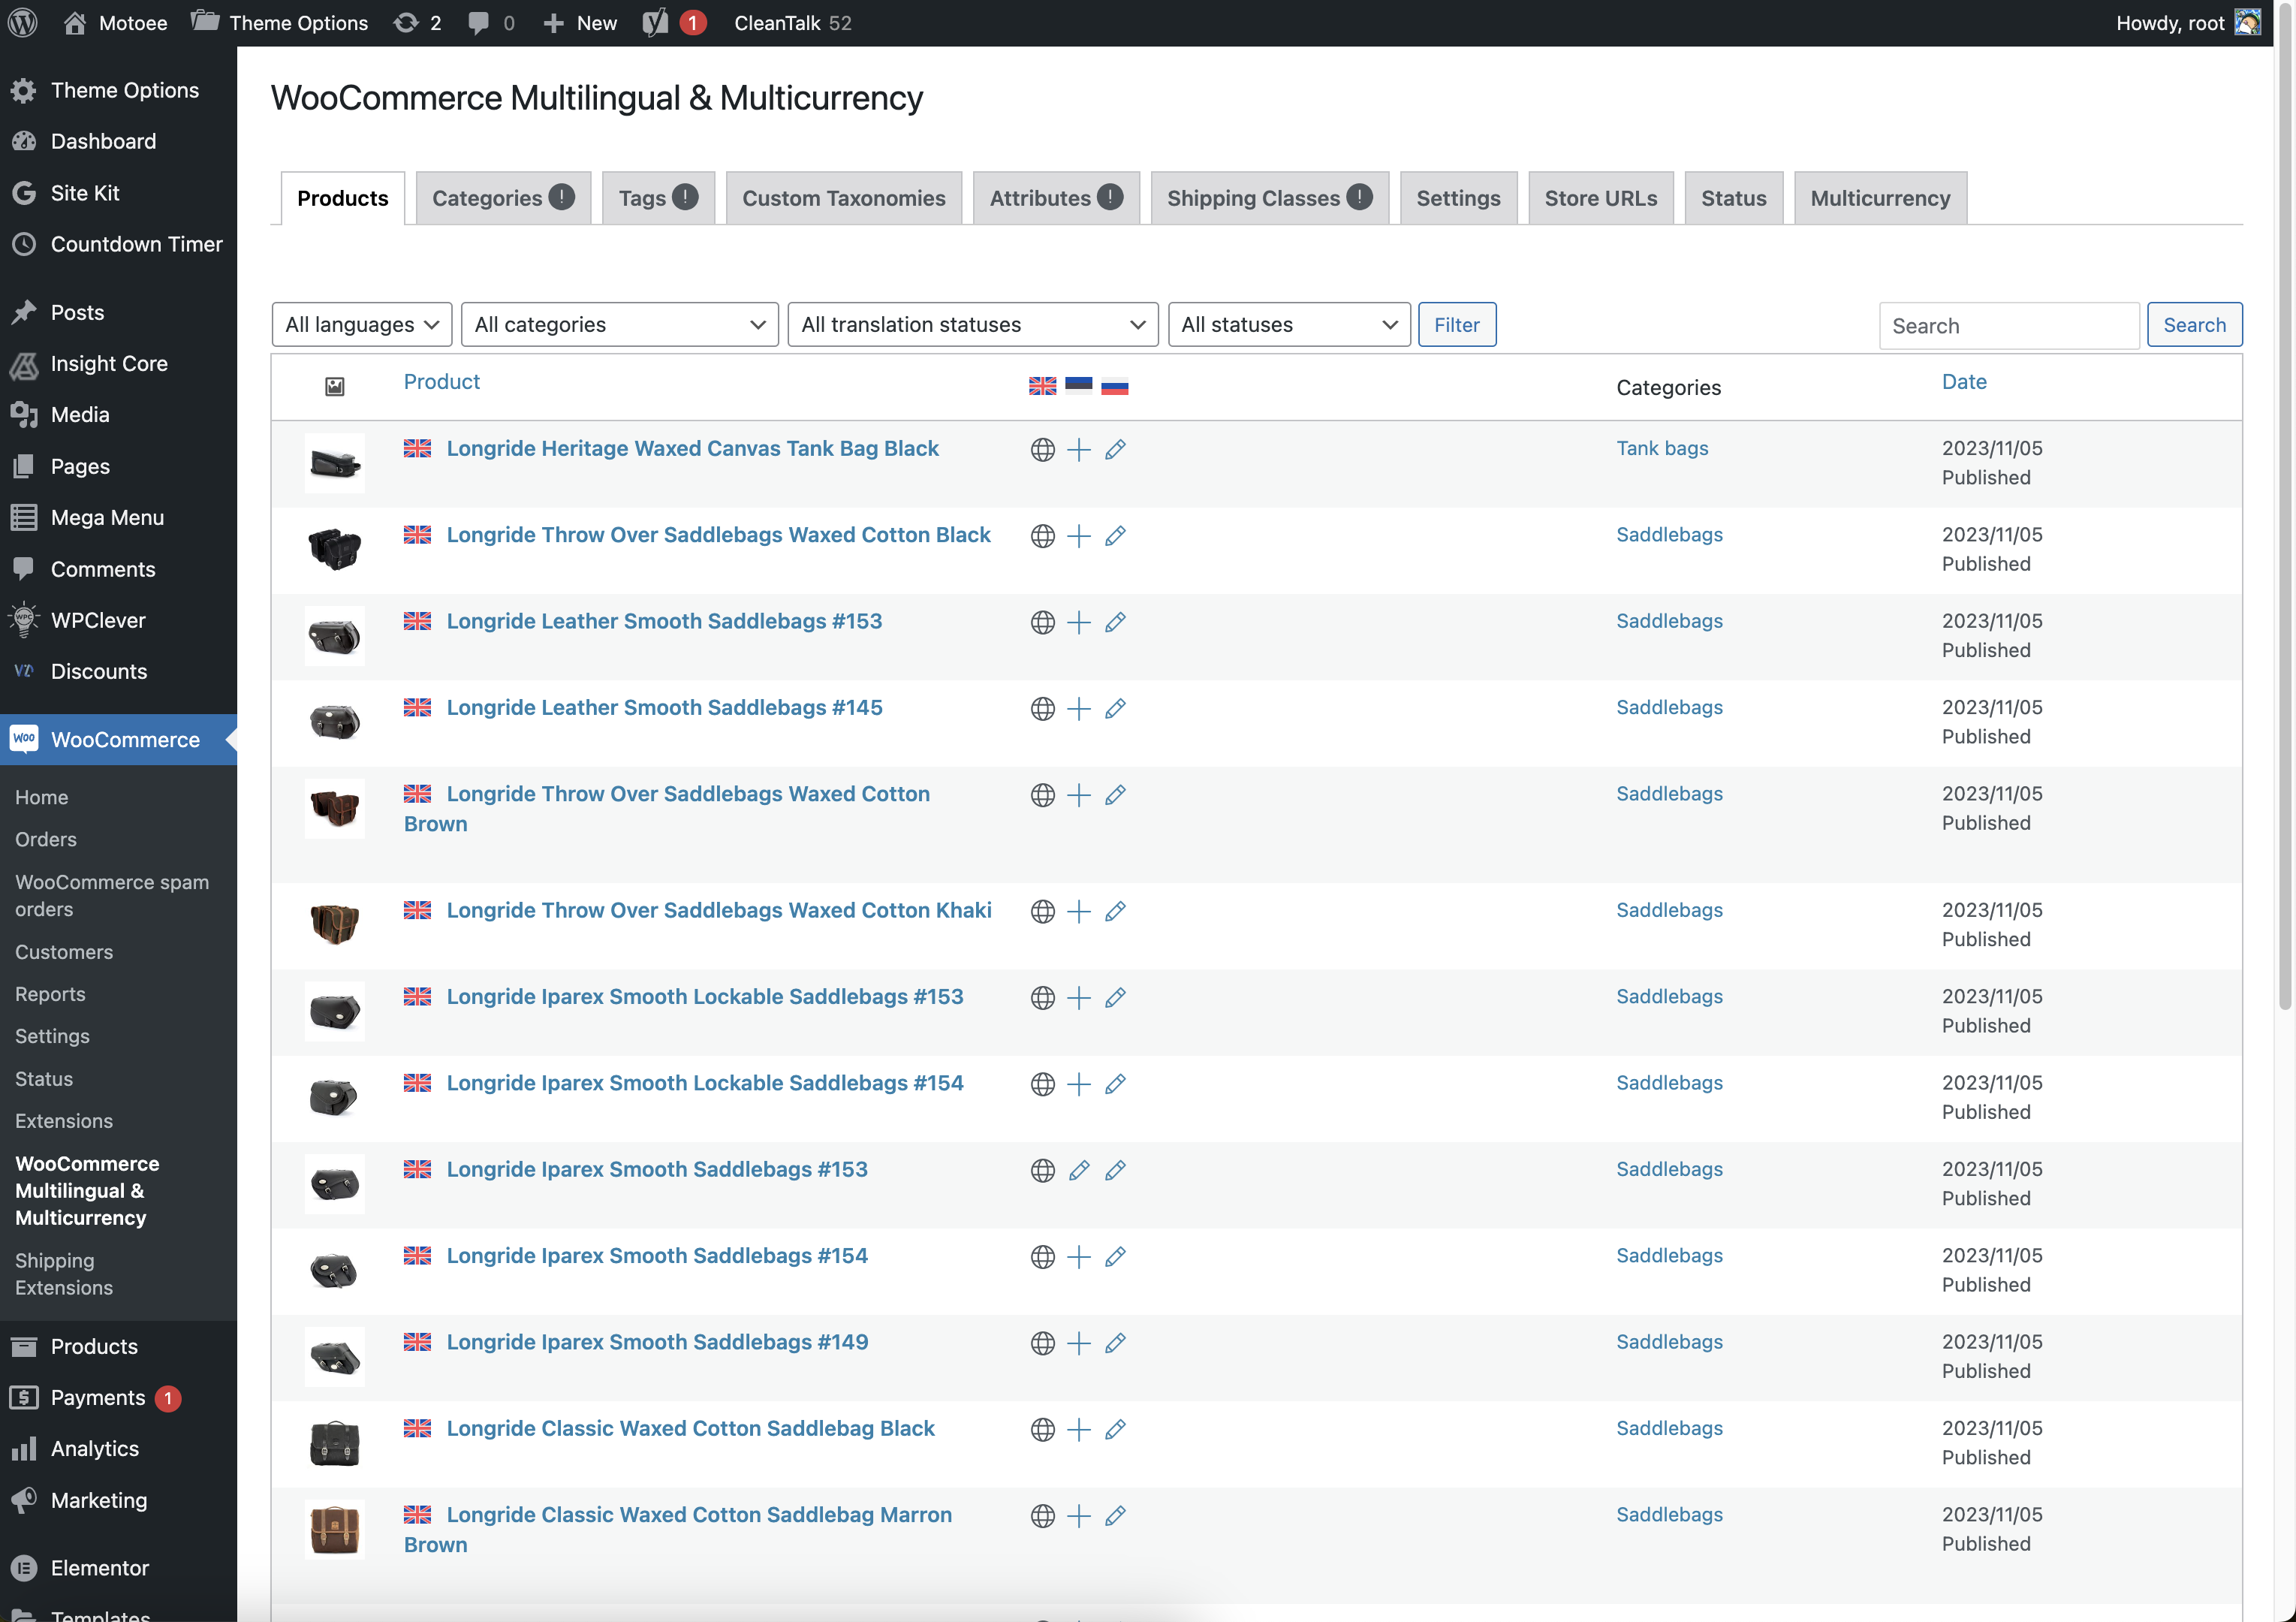The image size is (2296, 1622).
Task: Click the Search button
Action: click(2194, 324)
